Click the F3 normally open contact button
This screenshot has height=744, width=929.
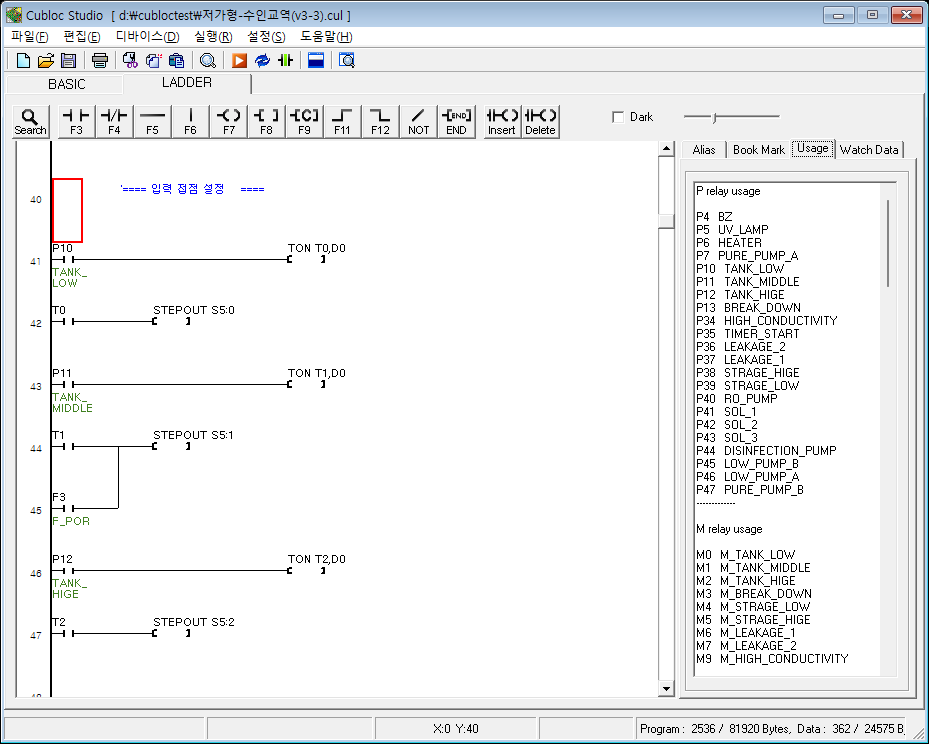click(77, 121)
